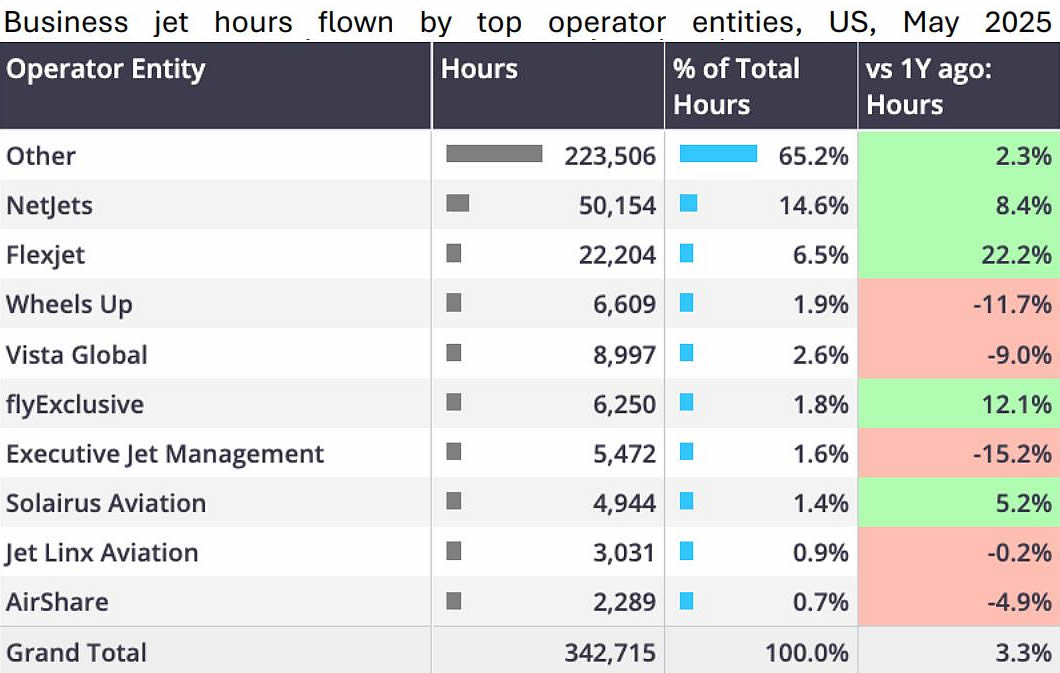
Task: Click flyExclusive share value 1.8%
Action: (x=821, y=405)
